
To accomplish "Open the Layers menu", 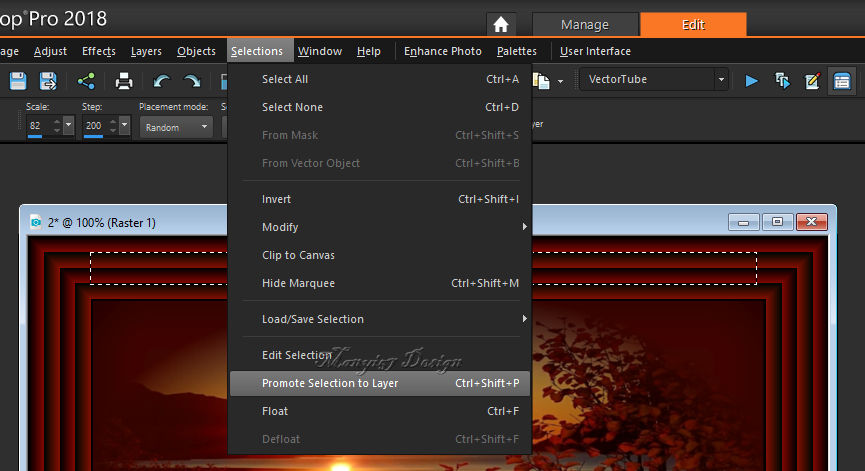I will coord(146,51).
